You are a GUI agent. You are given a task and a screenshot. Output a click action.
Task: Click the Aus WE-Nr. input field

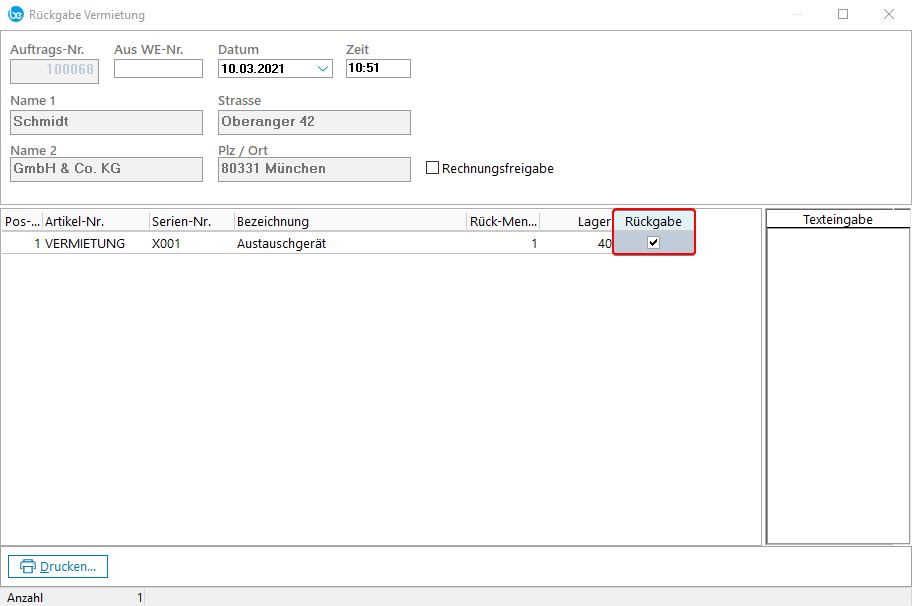158,69
